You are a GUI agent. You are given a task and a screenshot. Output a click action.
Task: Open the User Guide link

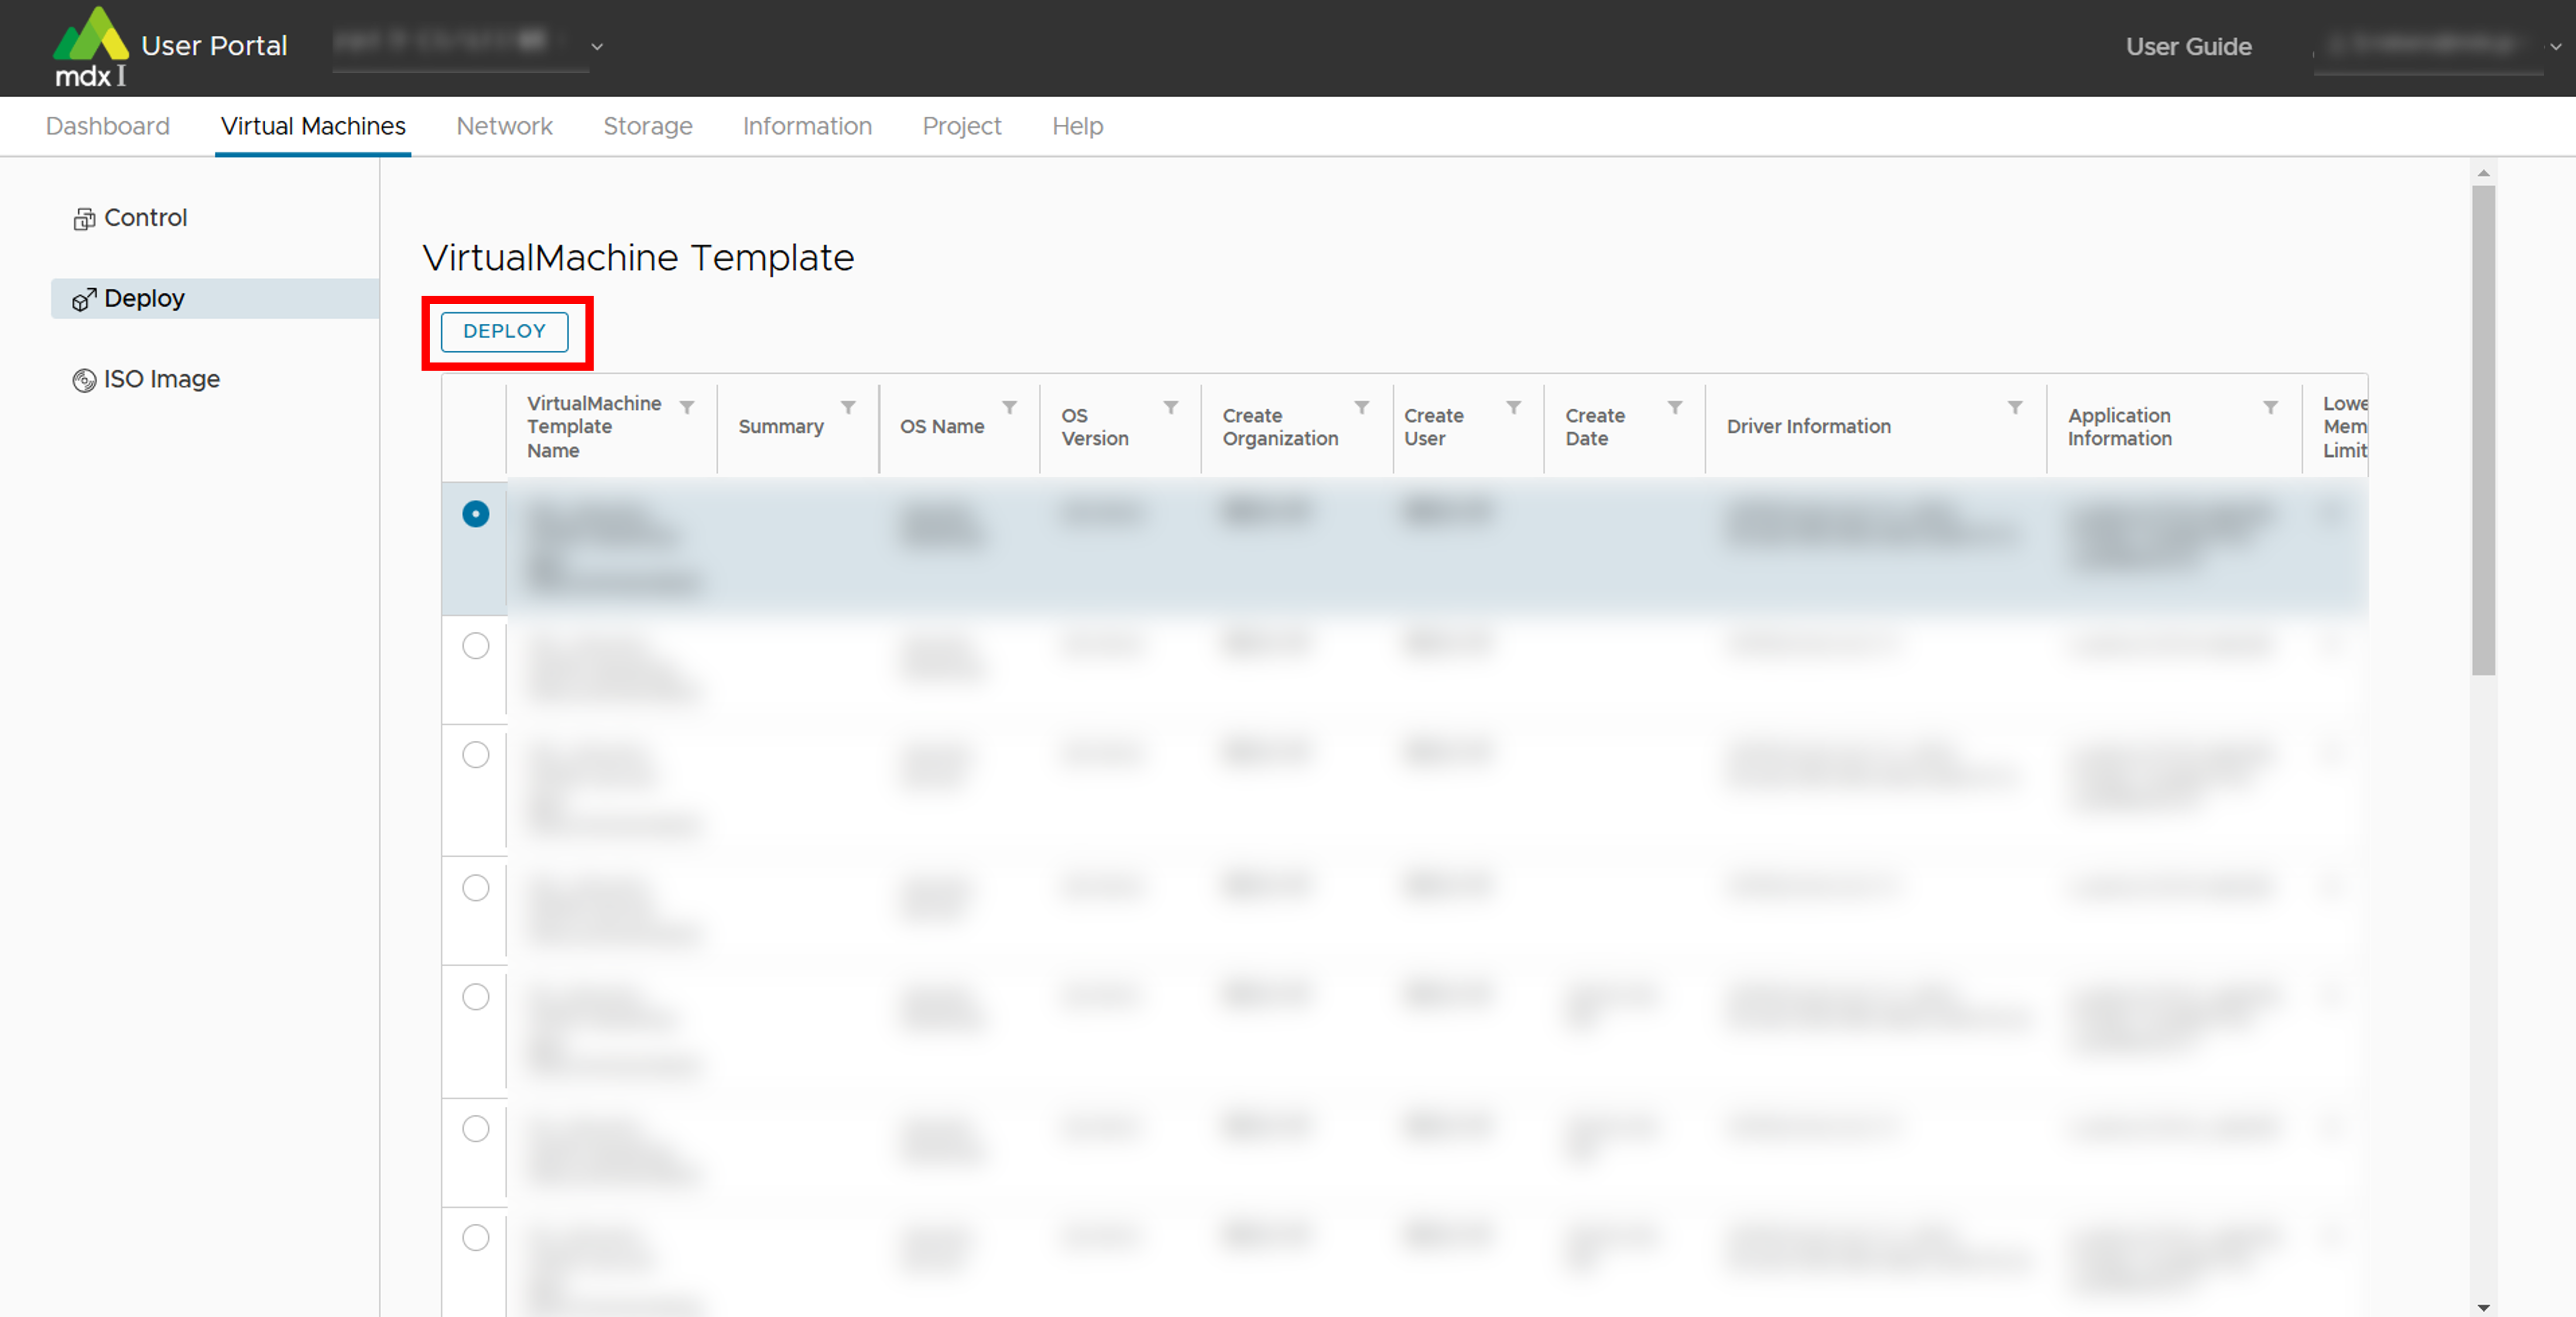click(x=2188, y=46)
